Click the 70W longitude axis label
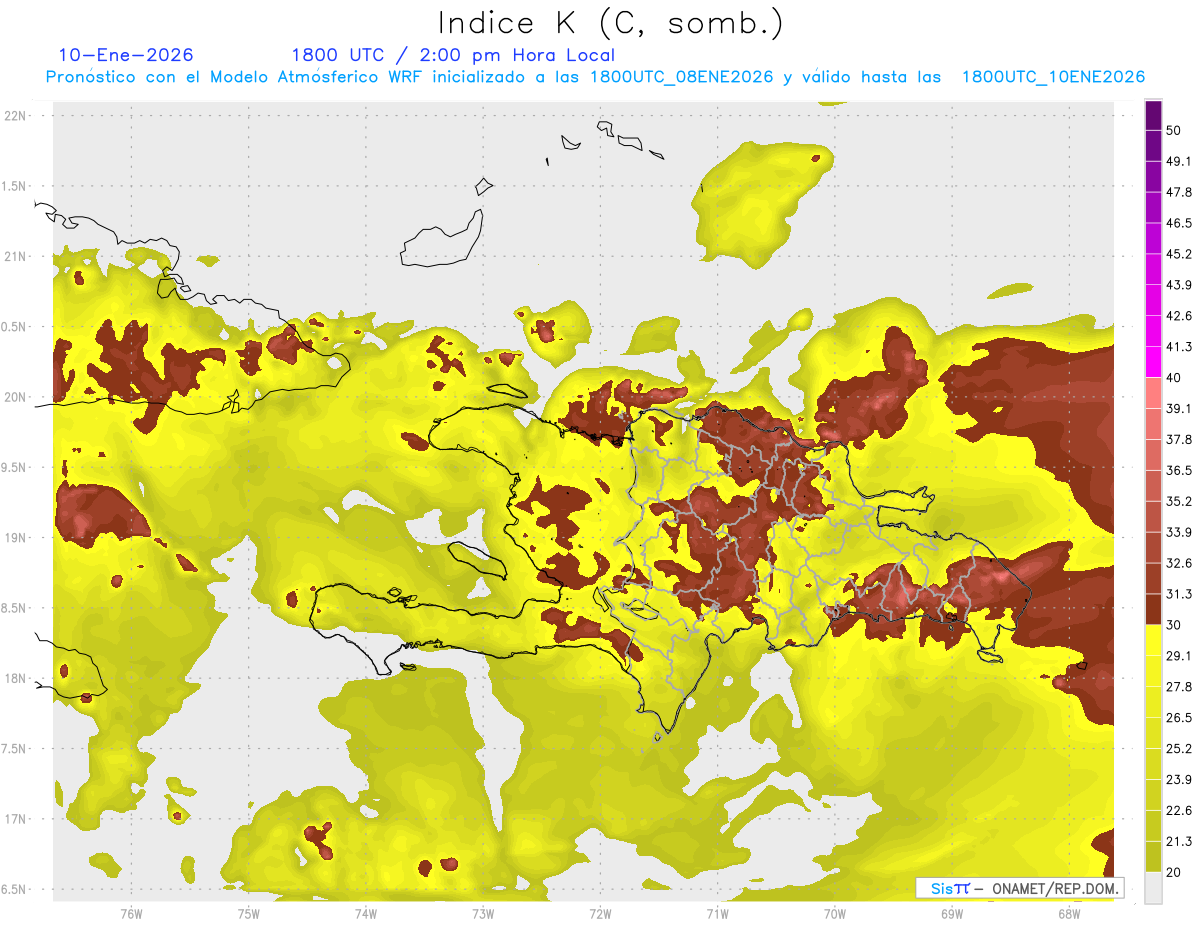 834,913
